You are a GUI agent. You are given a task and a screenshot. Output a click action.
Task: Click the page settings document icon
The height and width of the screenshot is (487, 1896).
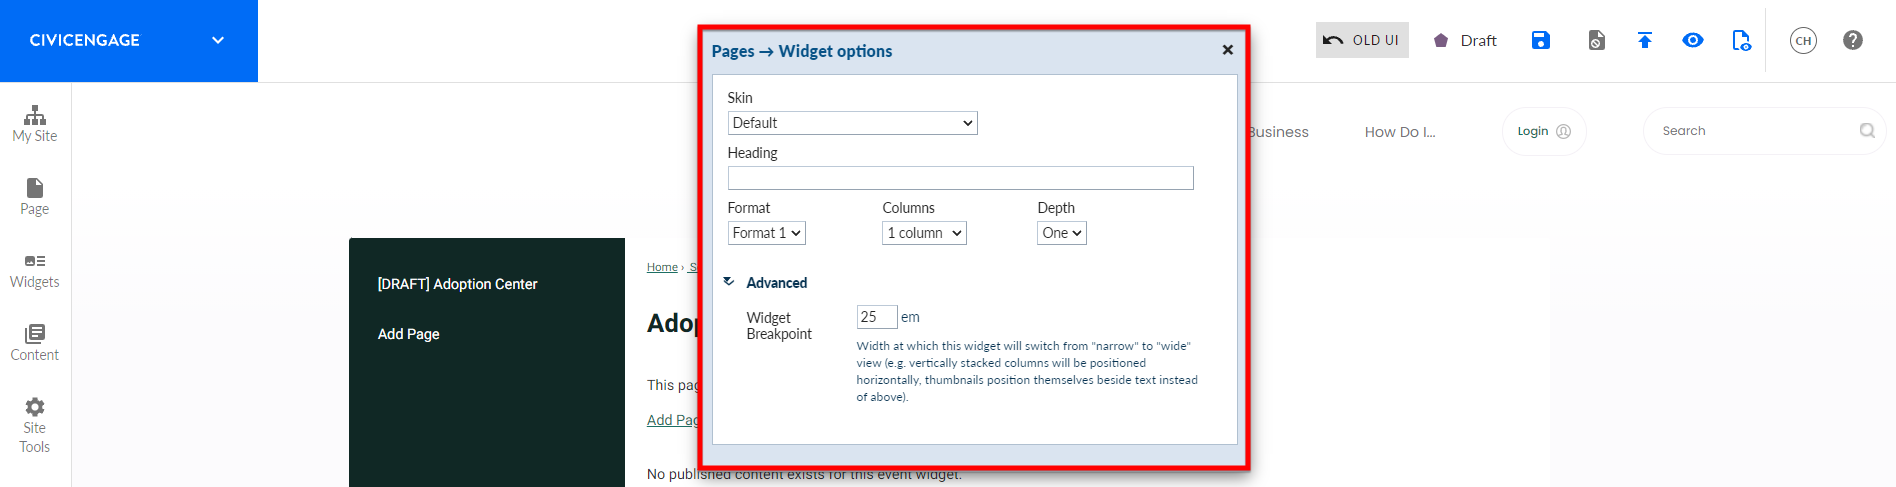1741,40
